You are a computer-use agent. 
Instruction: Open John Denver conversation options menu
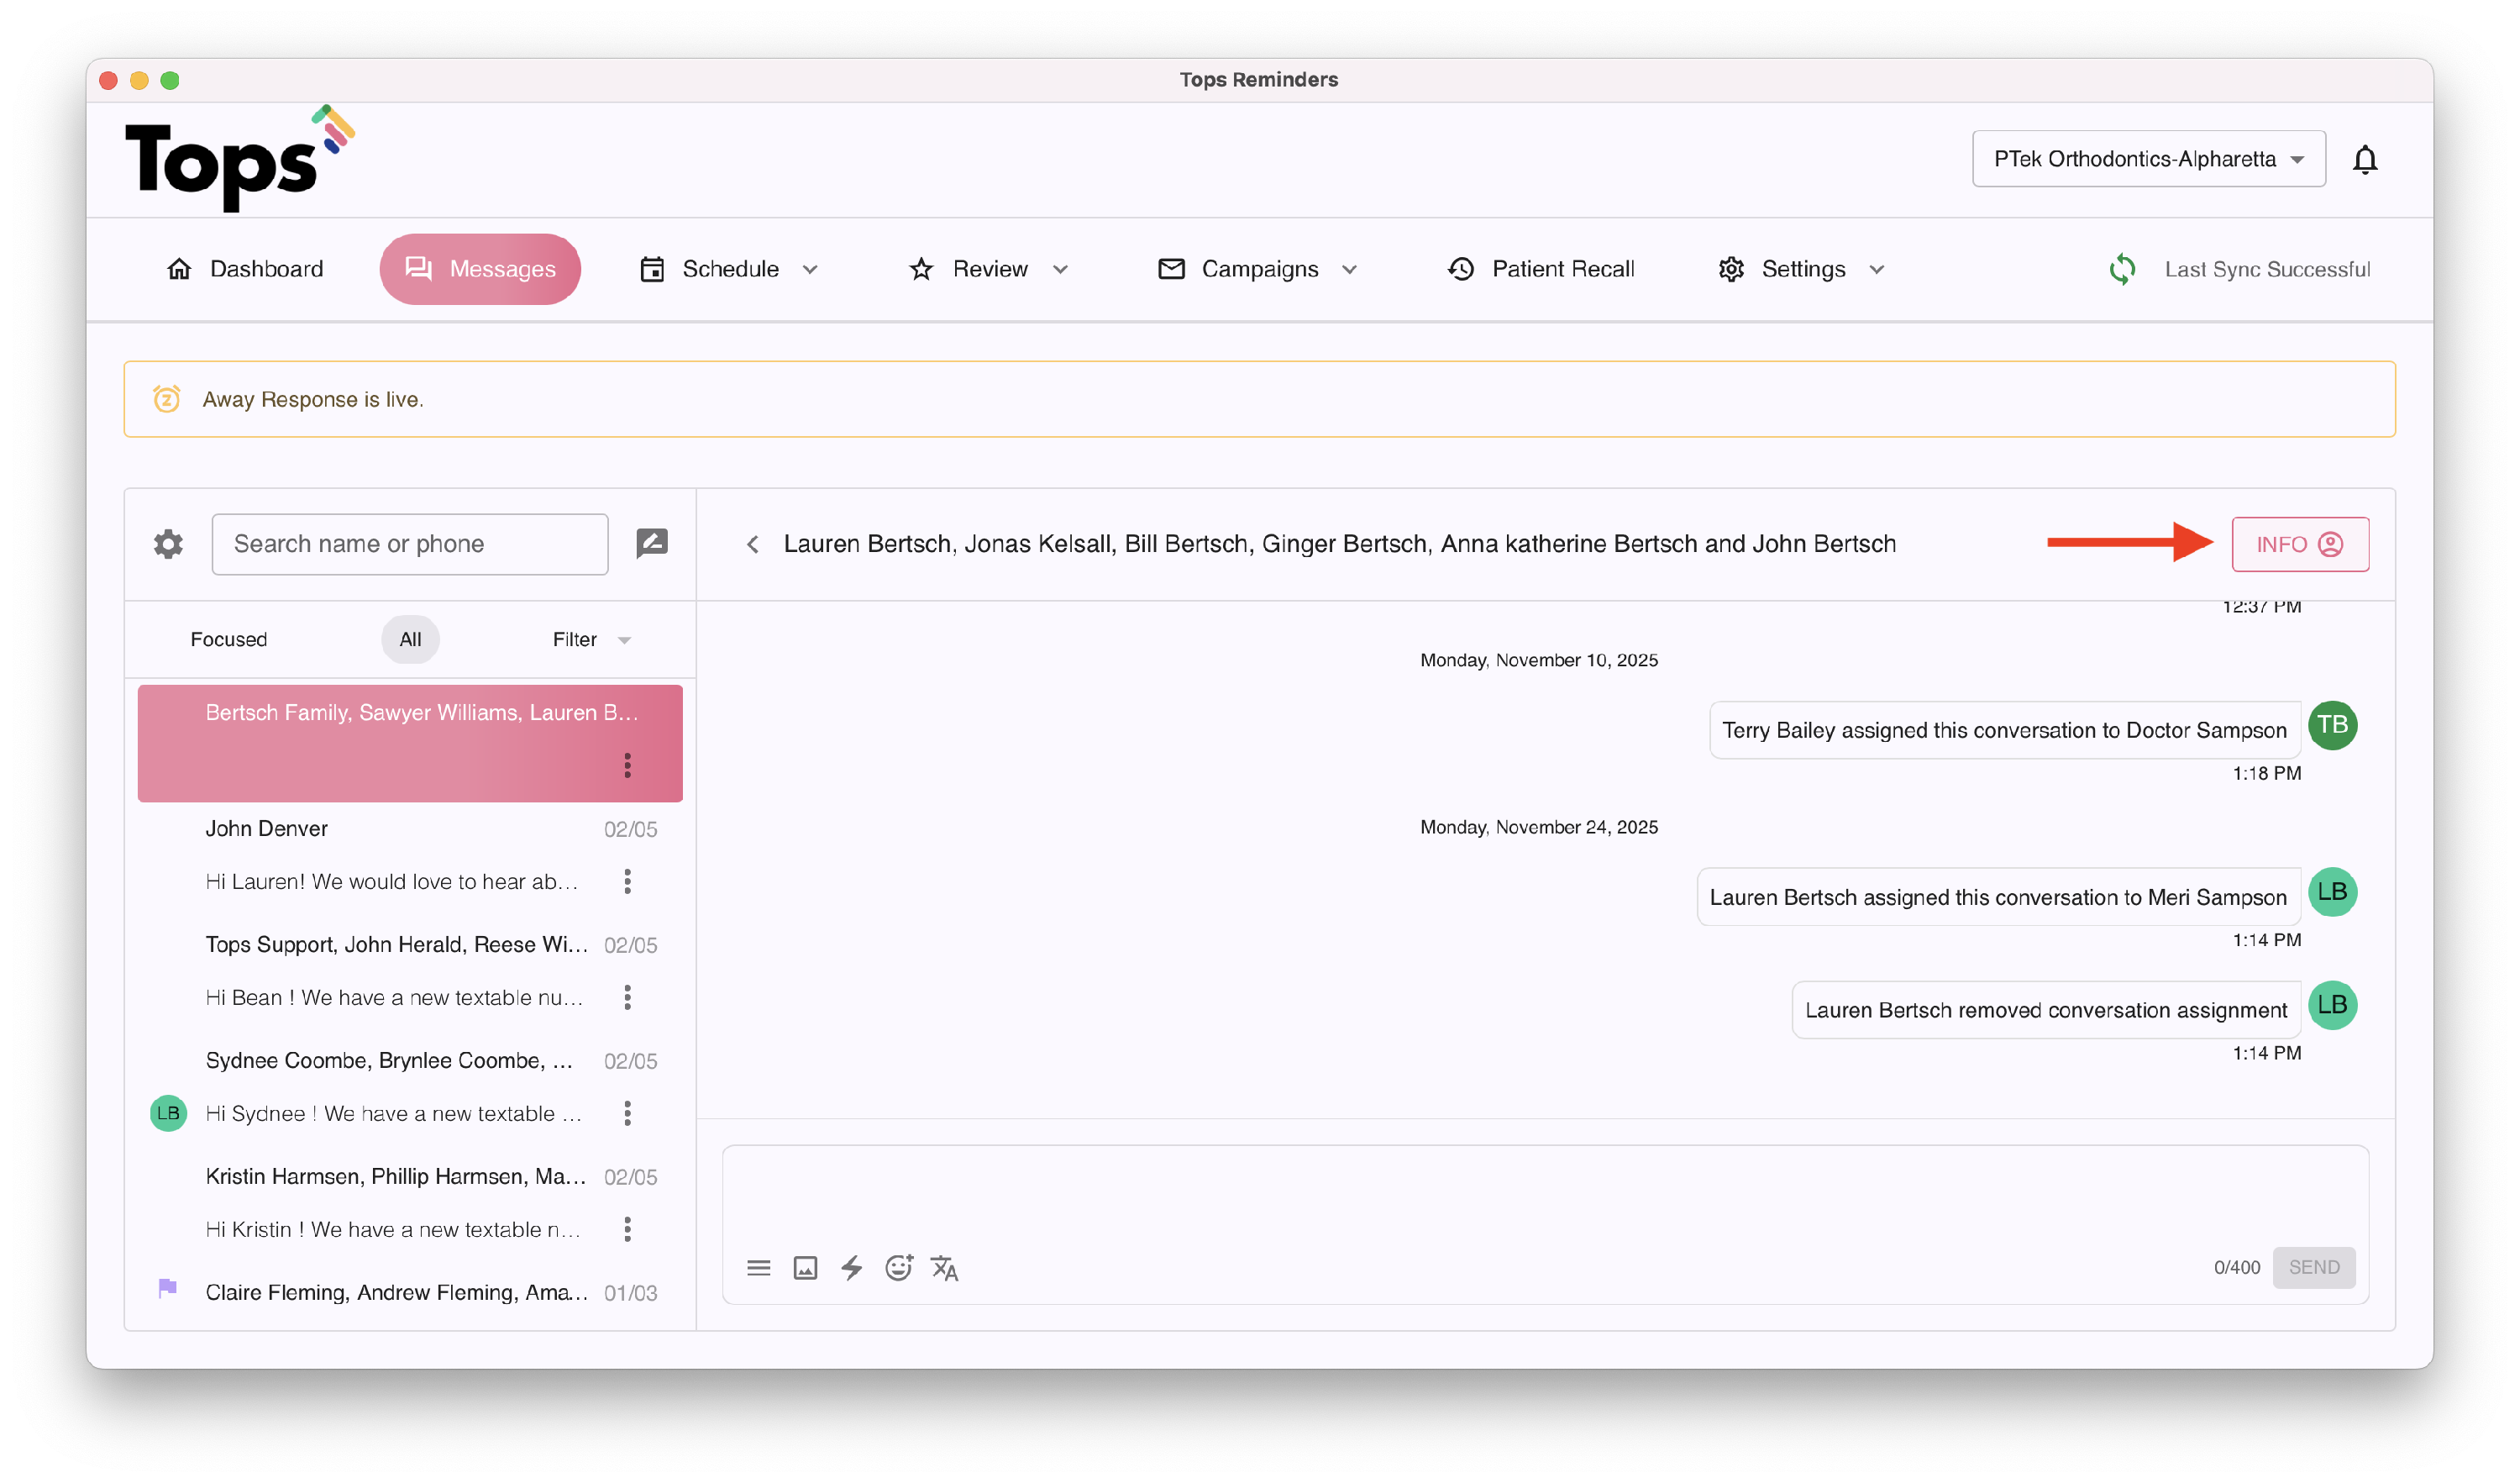[627, 881]
